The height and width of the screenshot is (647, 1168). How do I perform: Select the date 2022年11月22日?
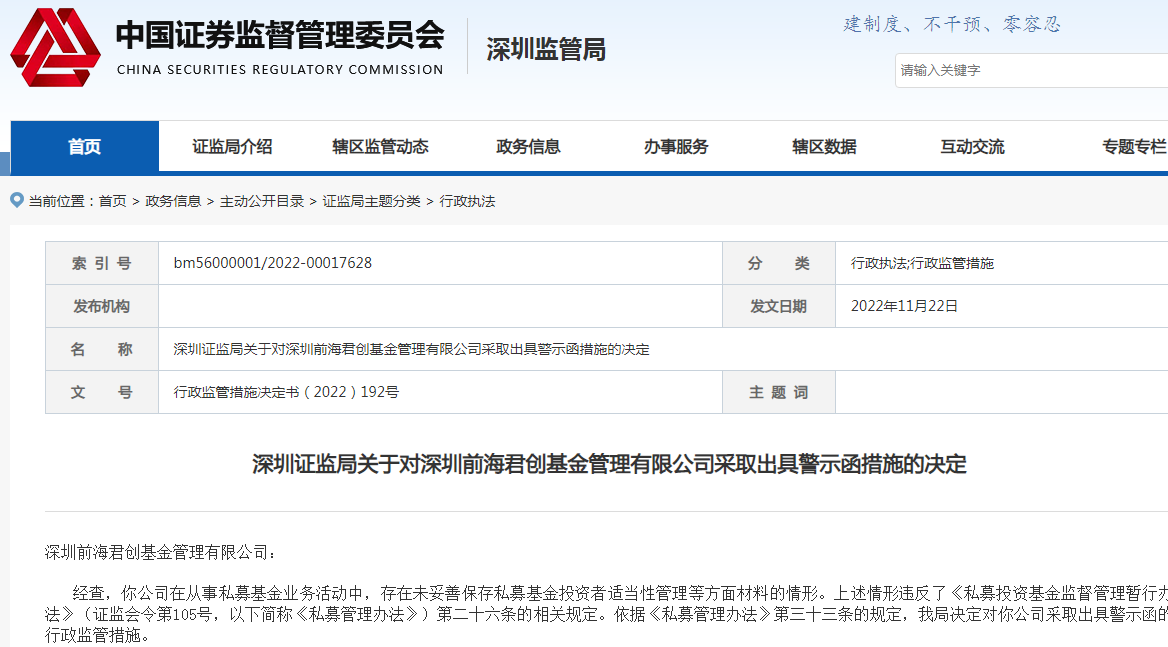coord(904,306)
